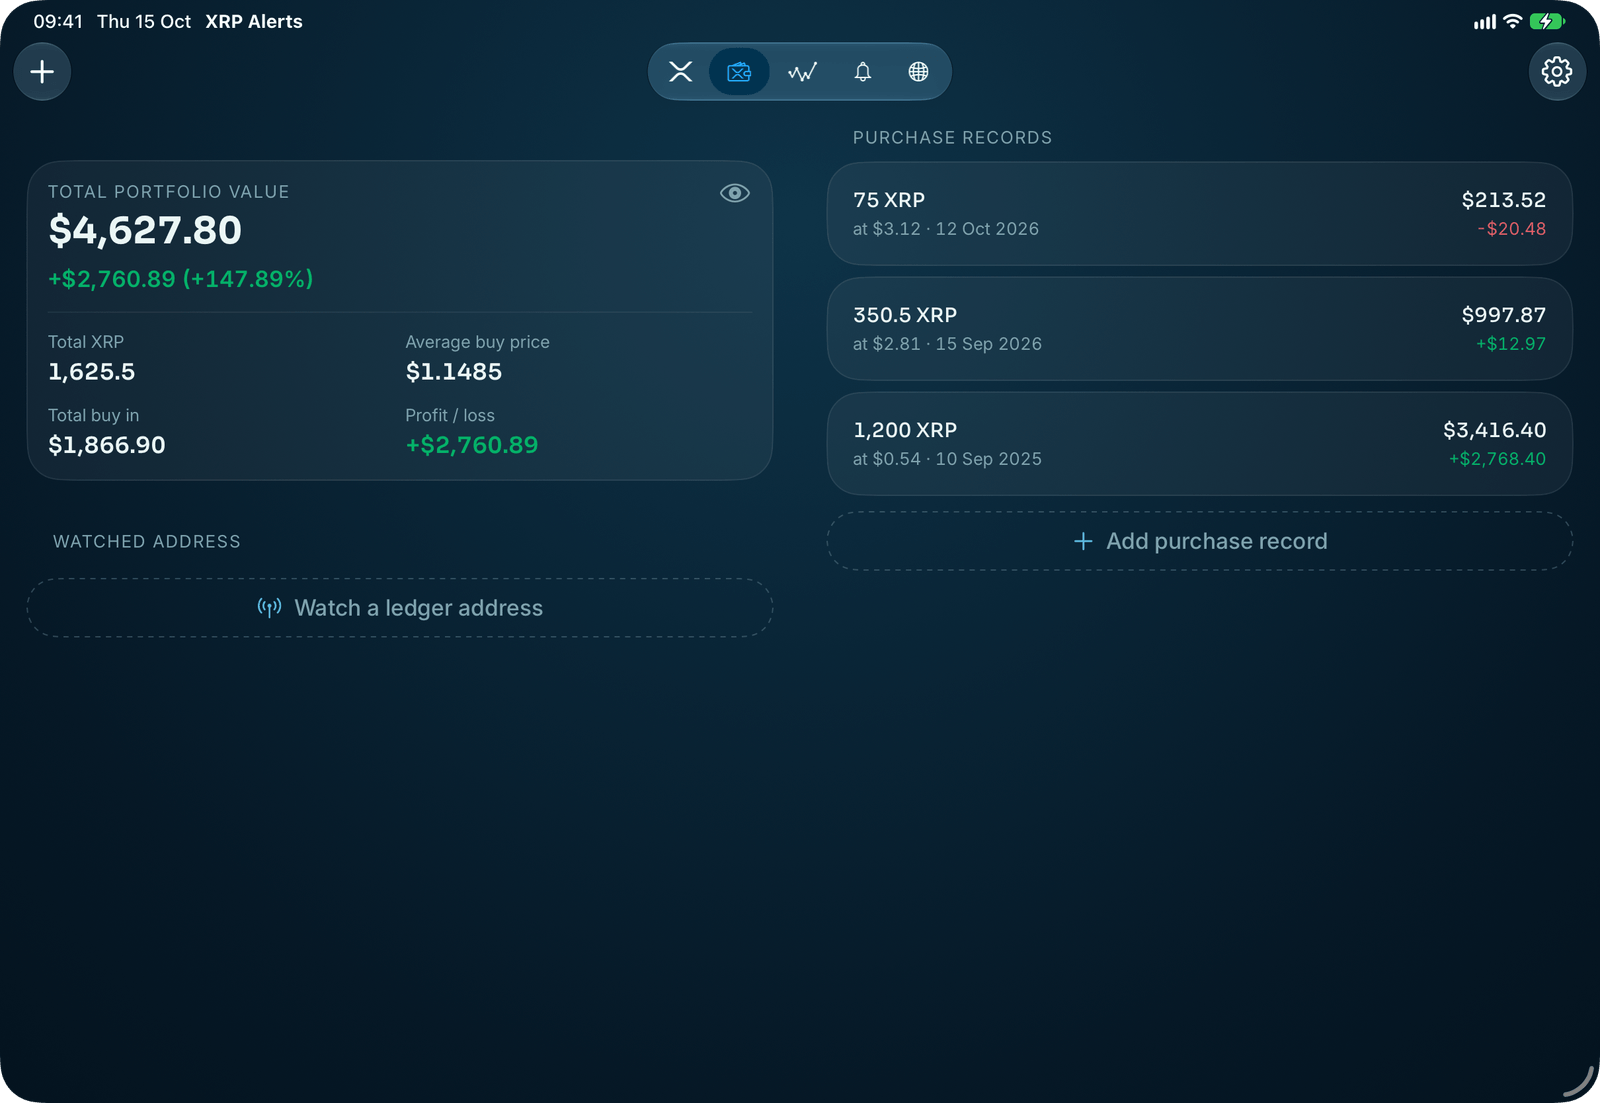Click the green +$2,760.89 under Profit / loss
Screen dimensions: 1600x1103
472,445
